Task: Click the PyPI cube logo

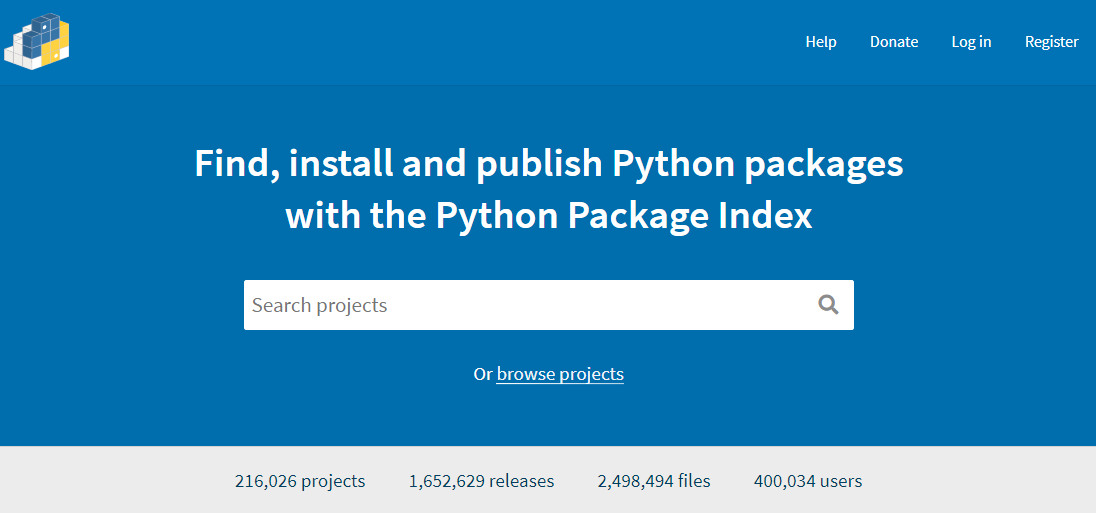Action: pyautogui.click(x=36, y=41)
